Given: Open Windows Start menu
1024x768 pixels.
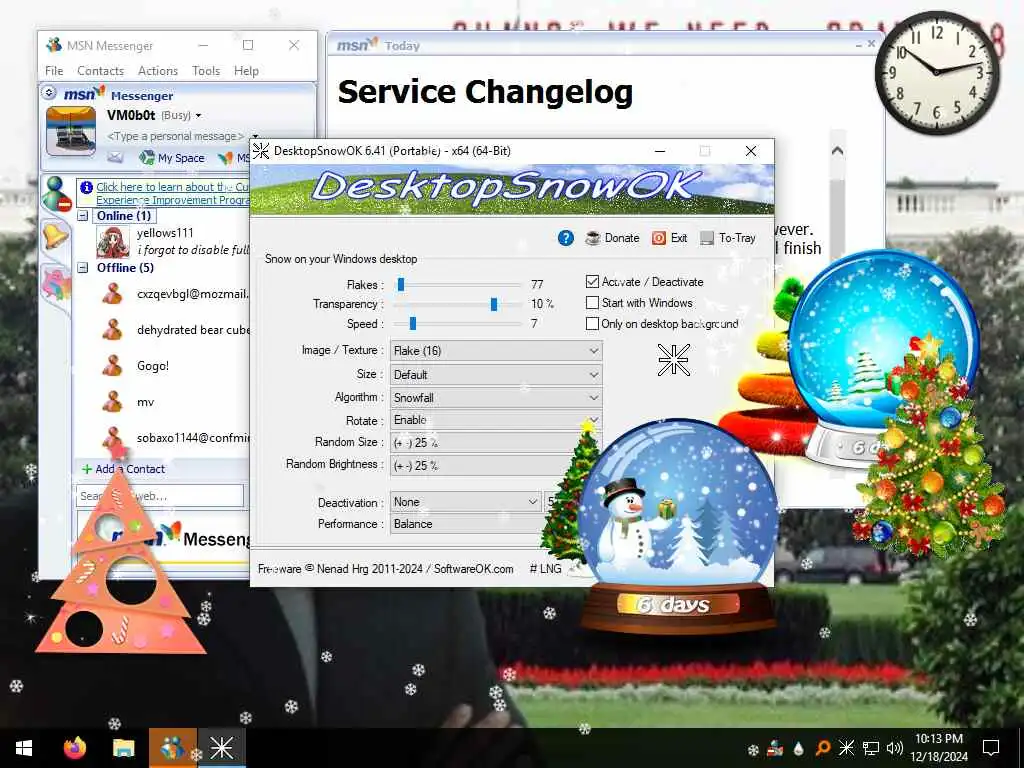Looking at the screenshot, I should [x=24, y=748].
